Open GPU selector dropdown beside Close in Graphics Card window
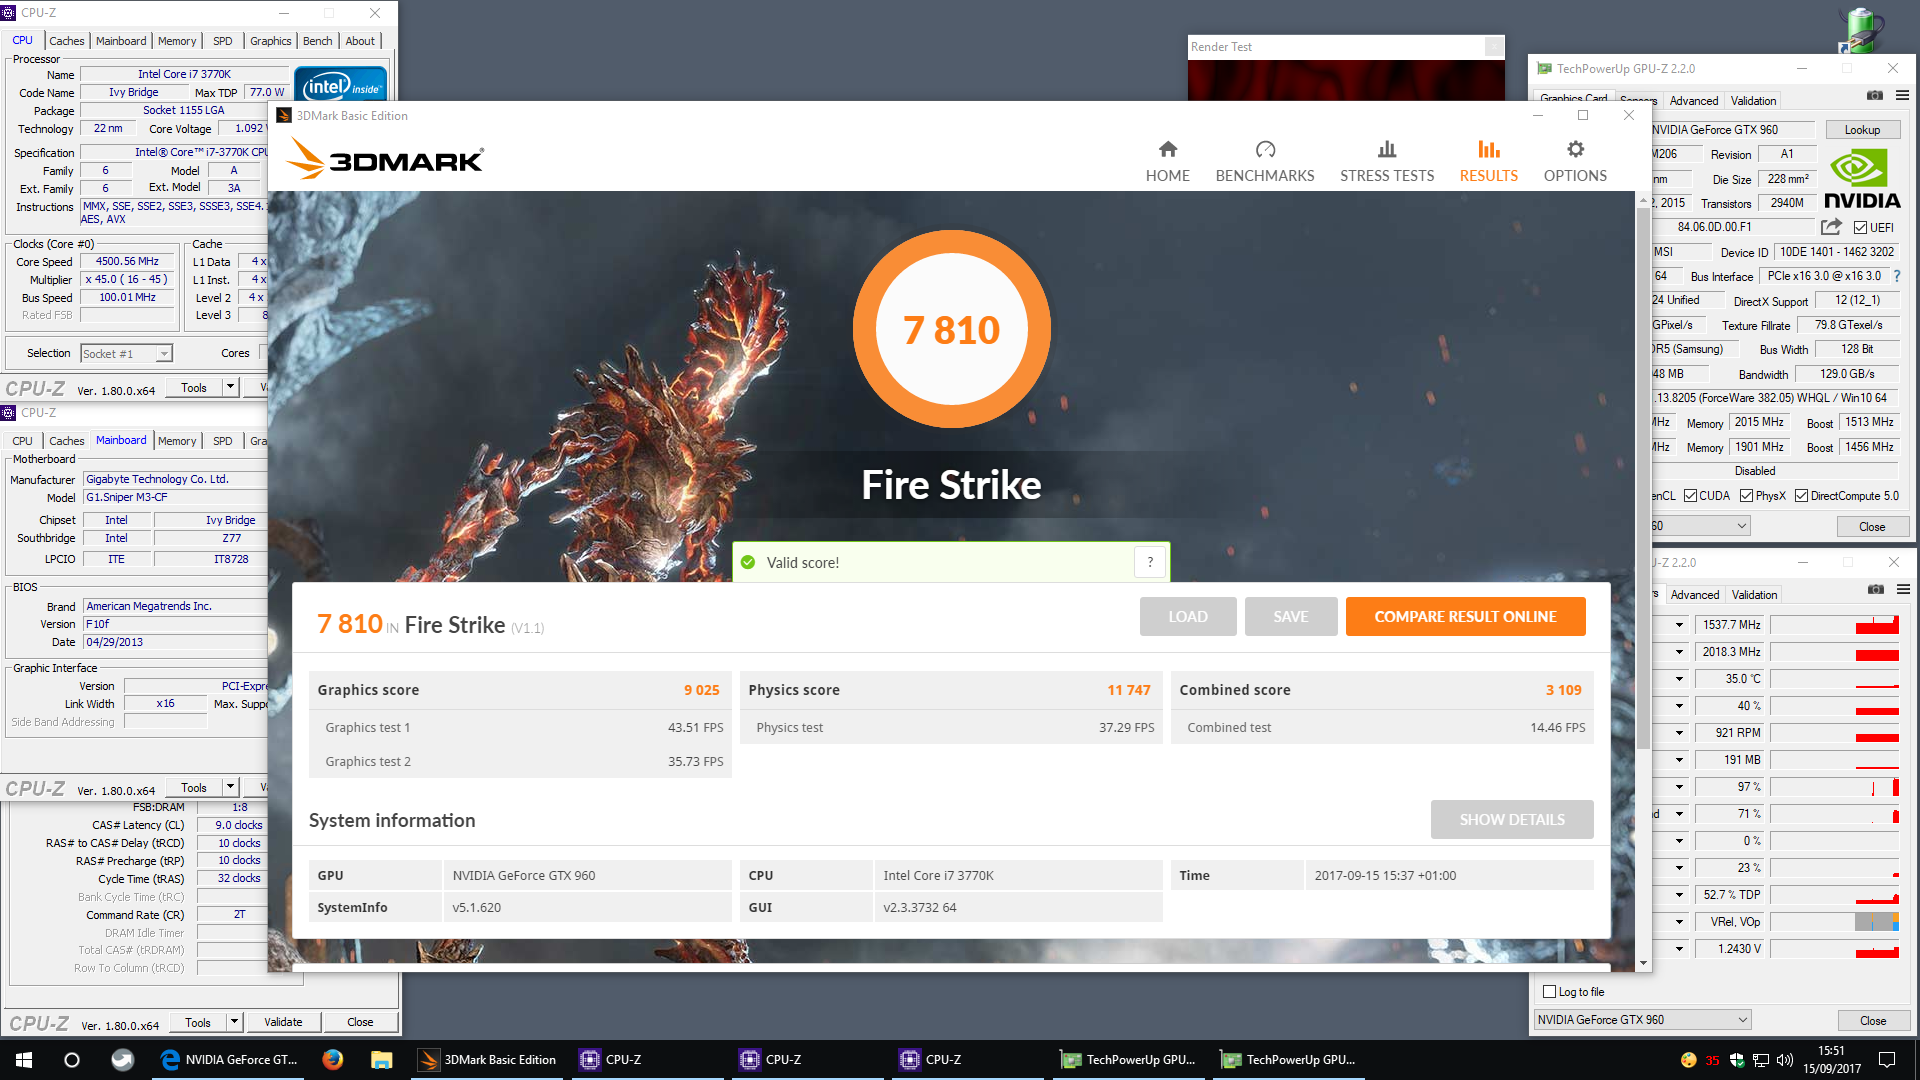Viewport: 1920px width, 1080px height. (x=1742, y=526)
